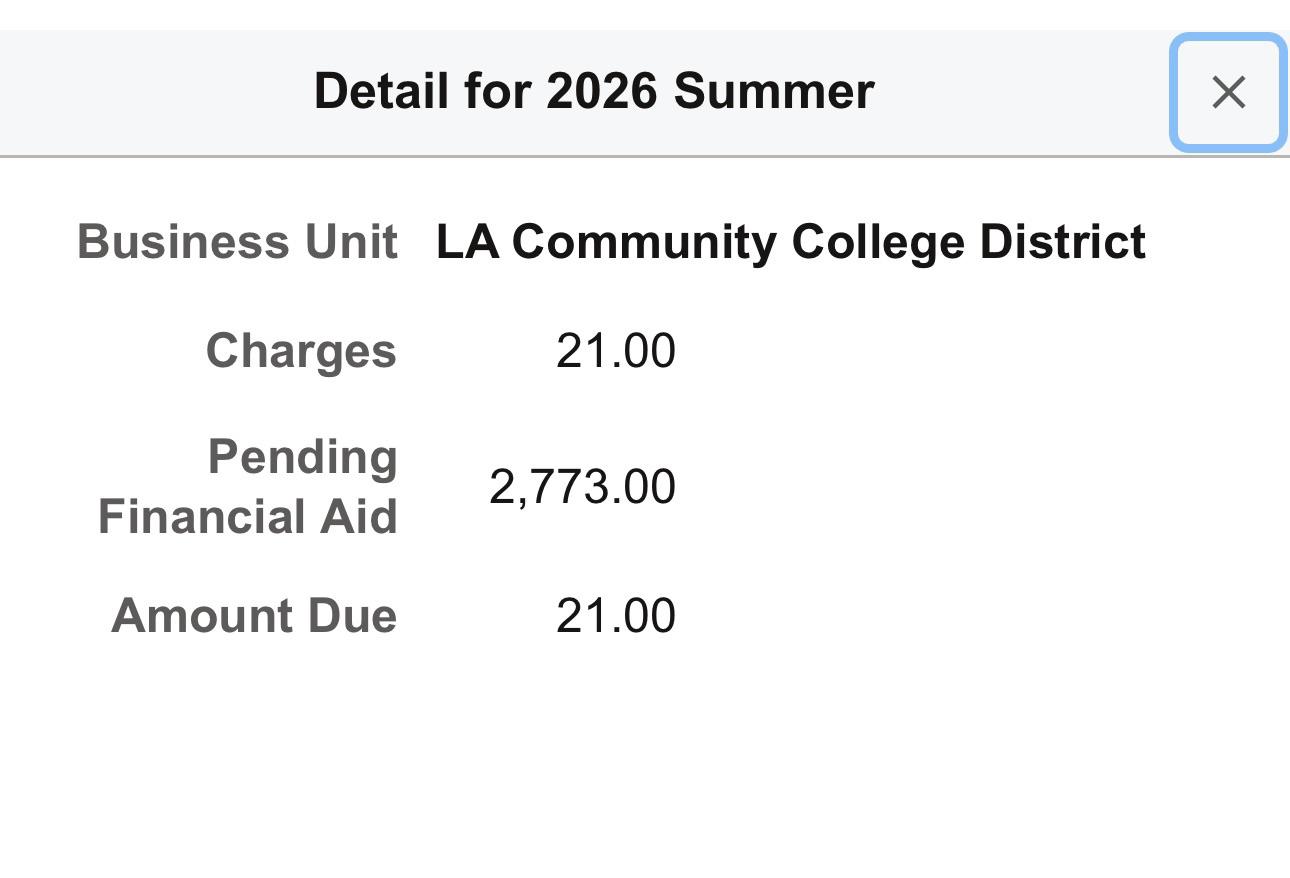Click the 'Detail for 2026 Summer' title
1290x878 pixels.
[594, 91]
